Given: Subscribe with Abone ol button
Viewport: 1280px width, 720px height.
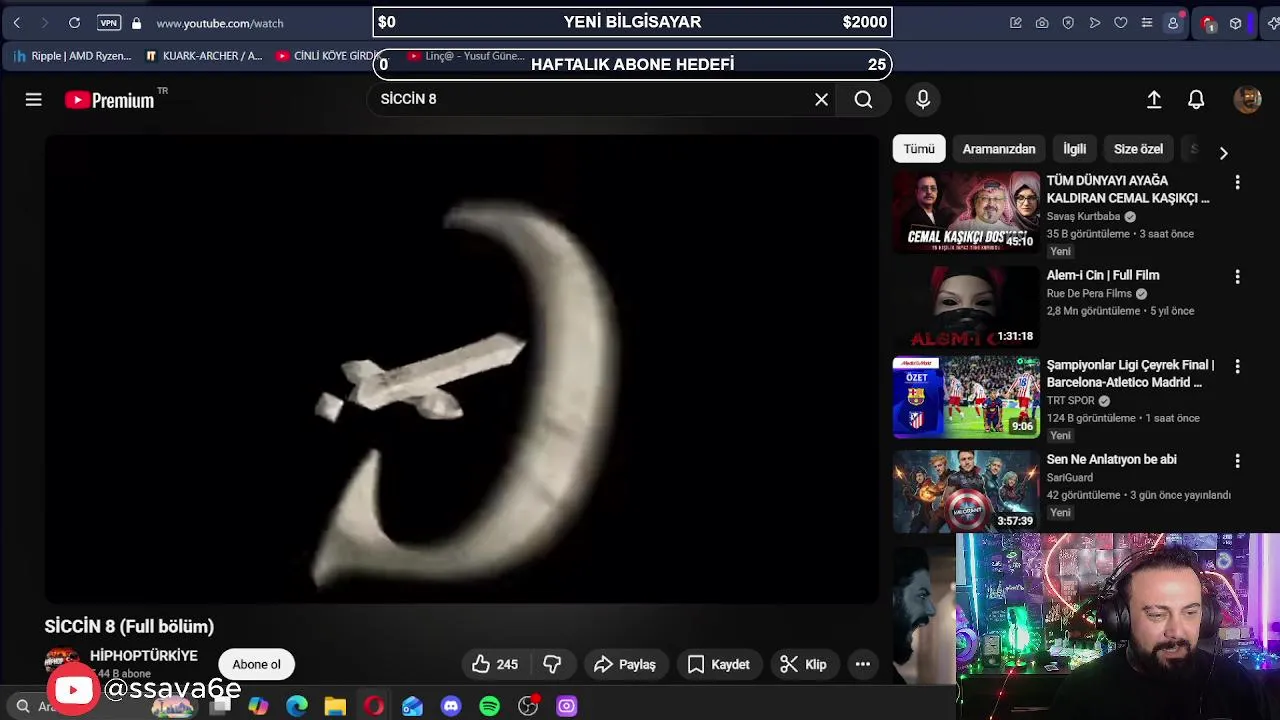Looking at the screenshot, I should 257,664.
